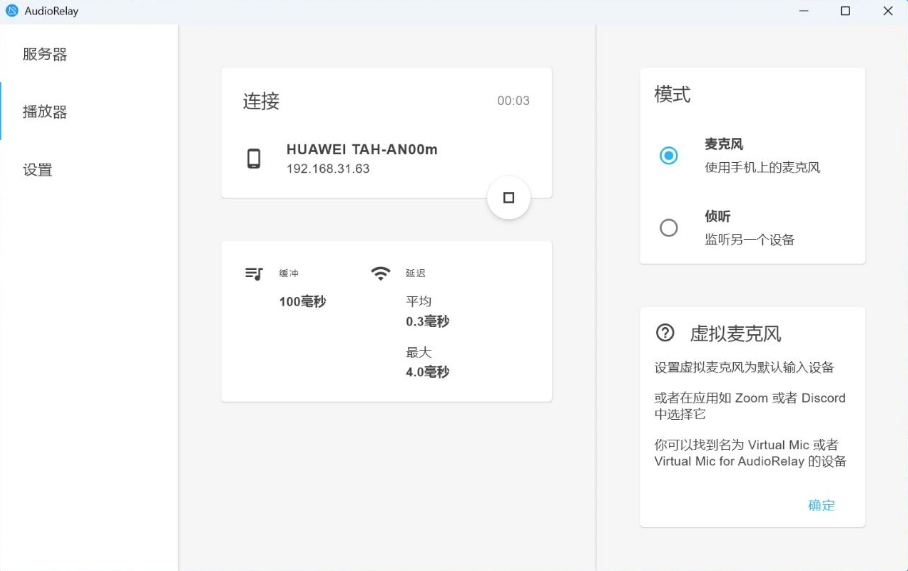Click the connection timer 00:03
908x571 pixels.
click(513, 101)
